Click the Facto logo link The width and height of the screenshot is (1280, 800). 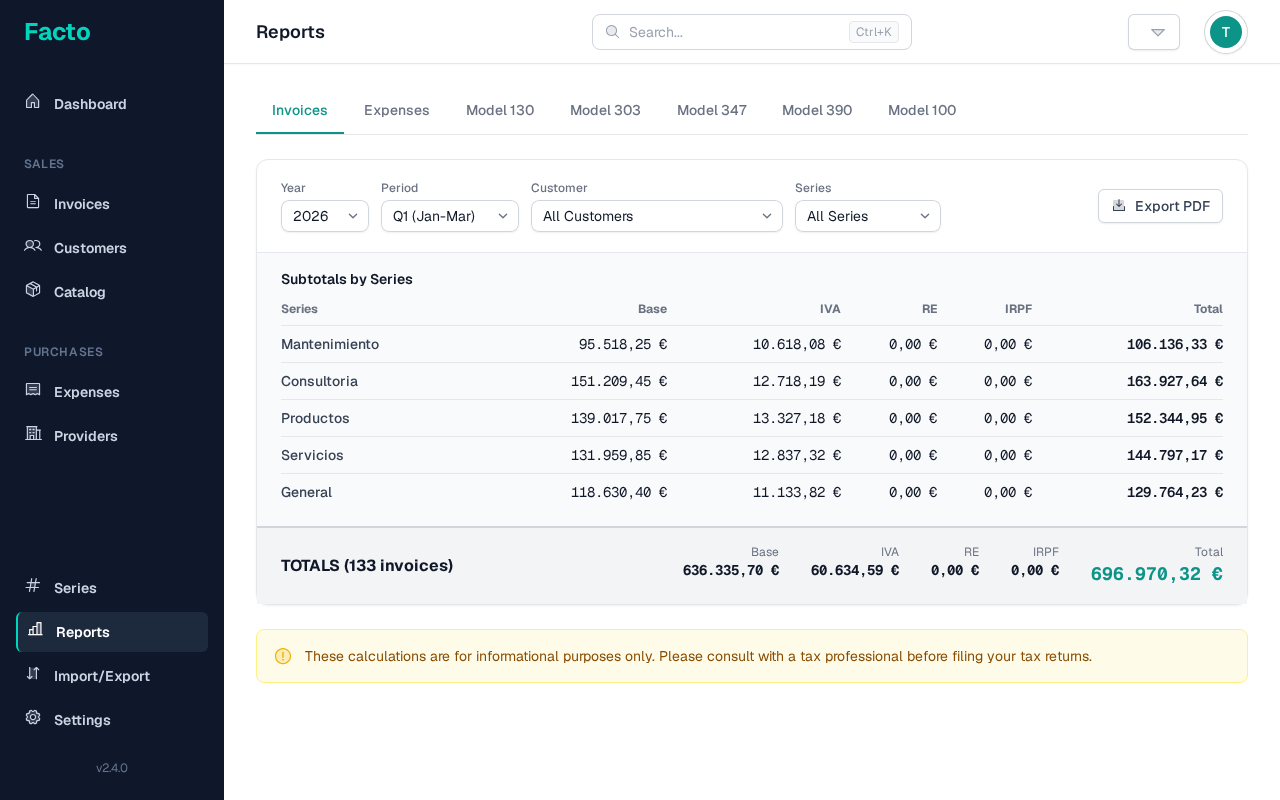[x=57, y=32]
